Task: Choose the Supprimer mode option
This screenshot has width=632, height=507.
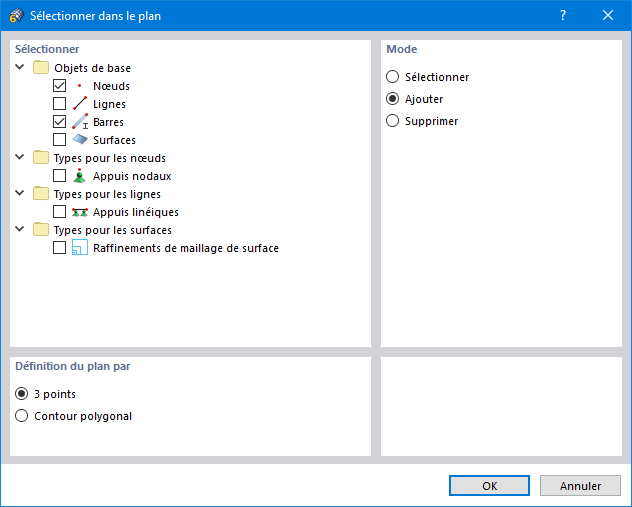Action: [x=393, y=121]
